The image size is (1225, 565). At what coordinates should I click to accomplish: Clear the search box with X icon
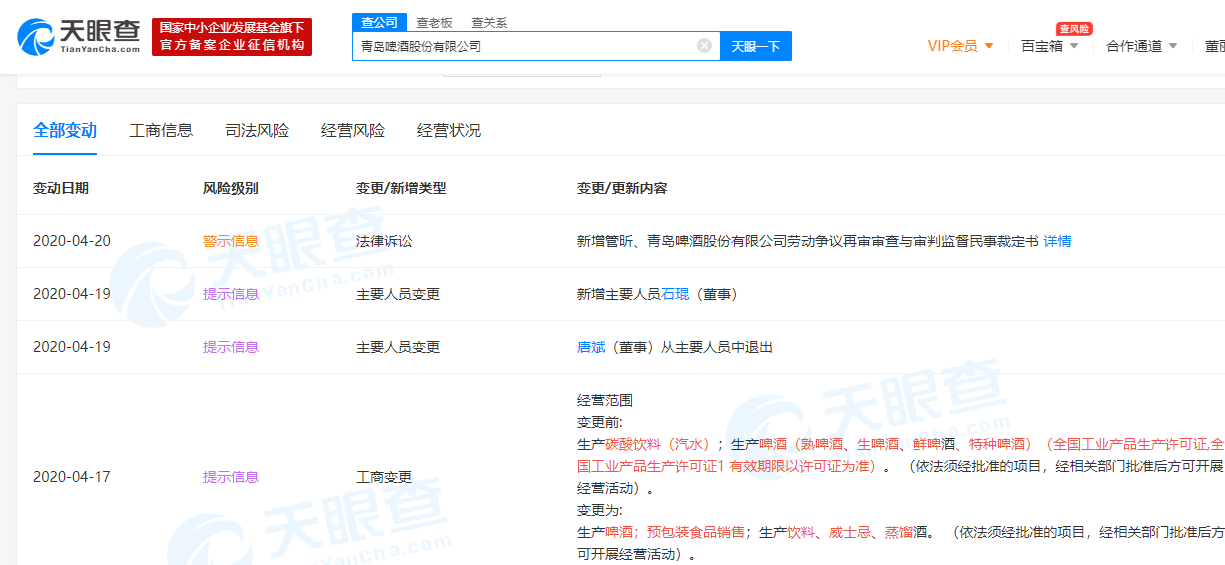pyautogui.click(x=704, y=46)
